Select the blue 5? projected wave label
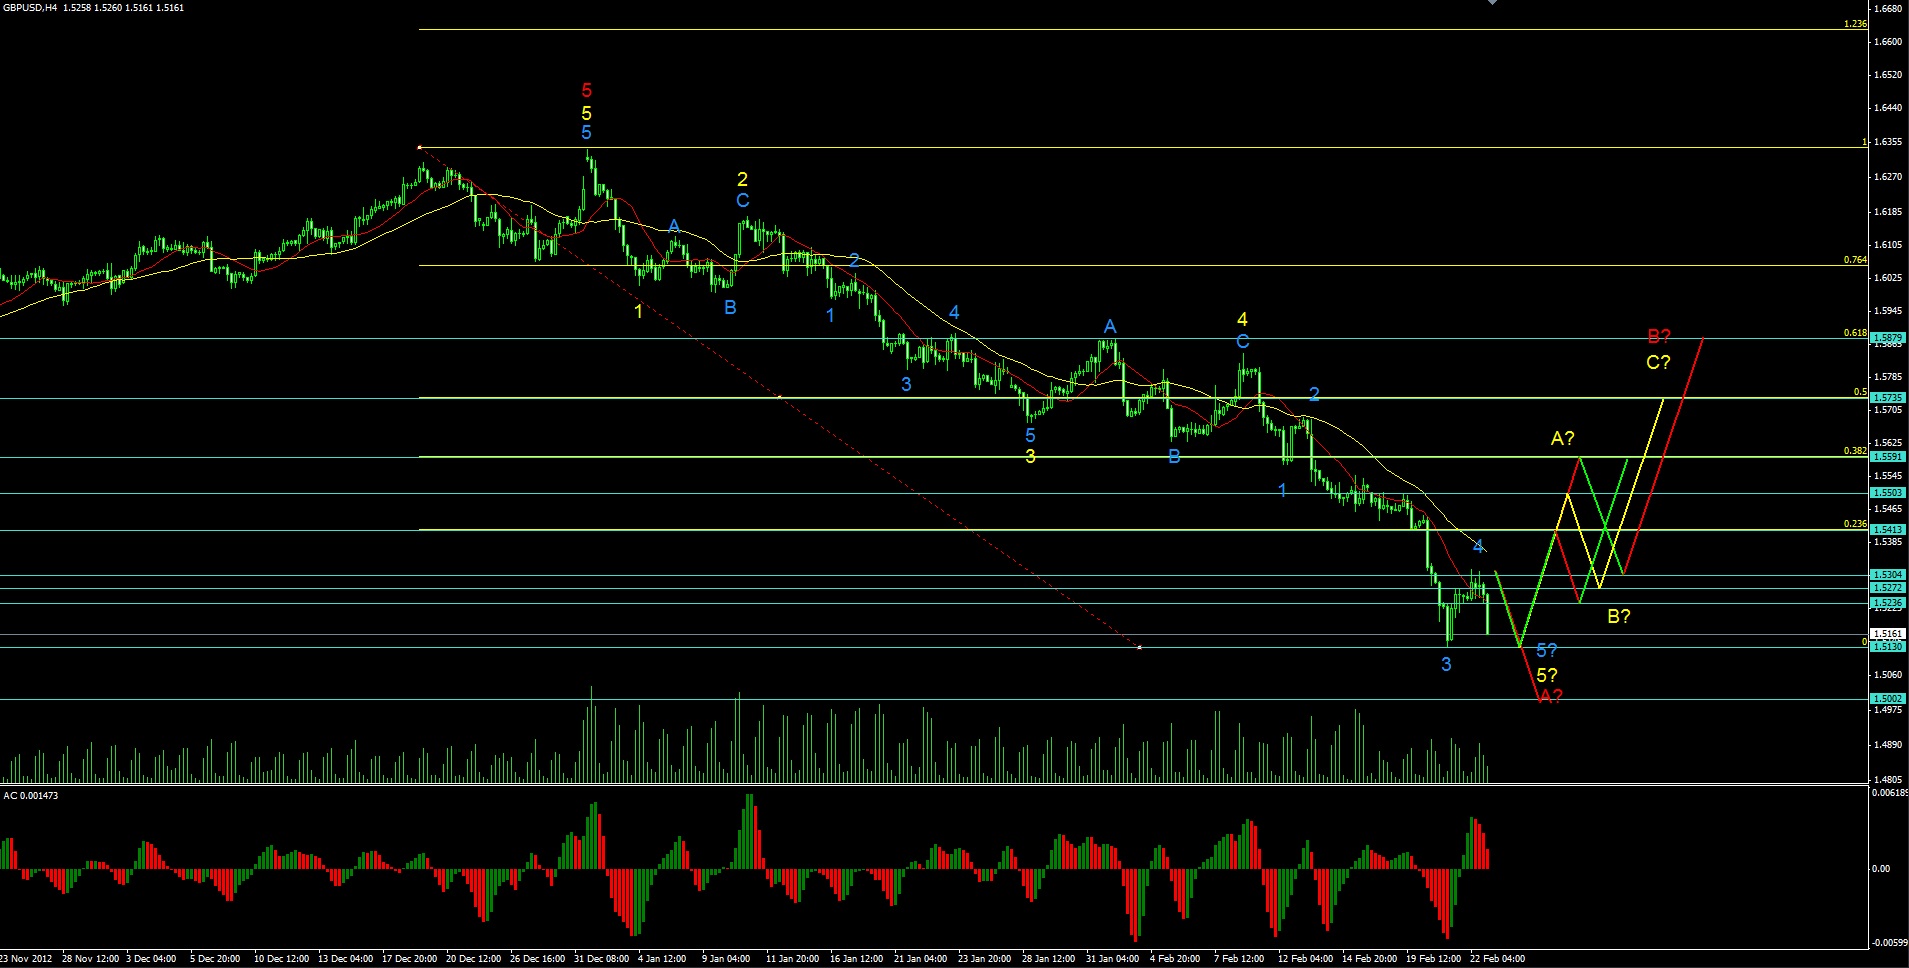The height and width of the screenshot is (968, 1909). click(1547, 650)
